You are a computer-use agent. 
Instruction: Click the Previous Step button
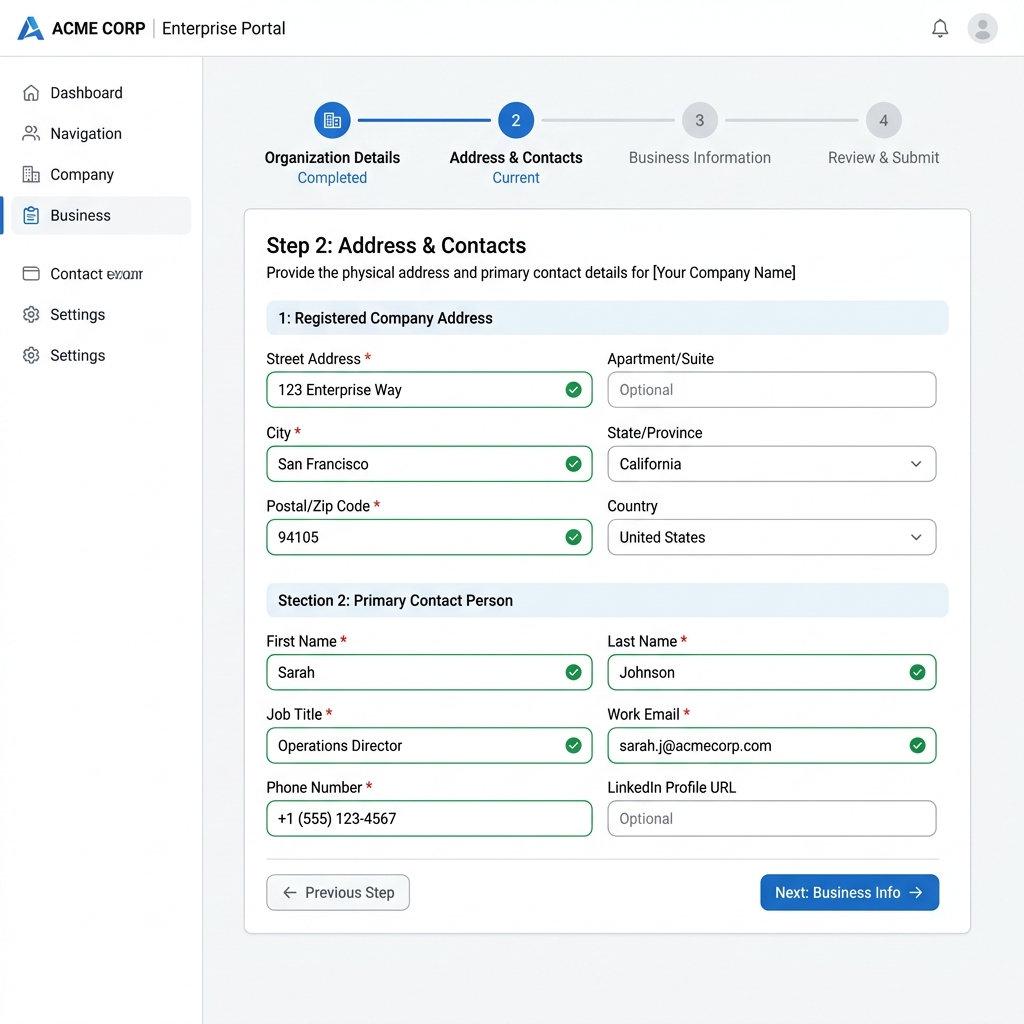338,893
